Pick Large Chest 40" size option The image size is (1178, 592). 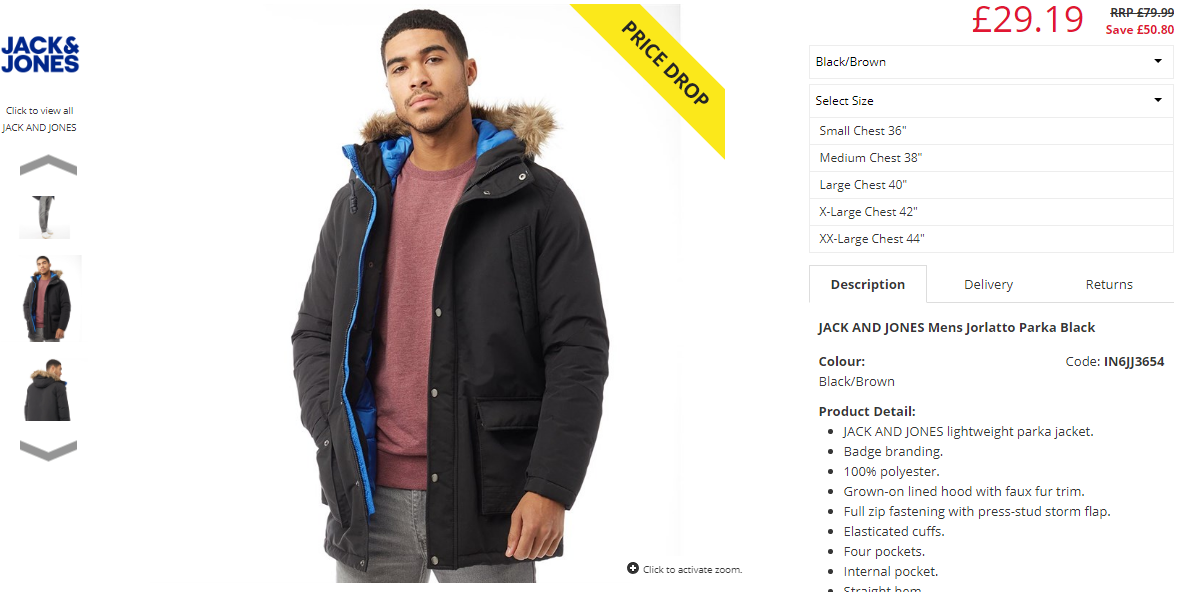[991, 185]
